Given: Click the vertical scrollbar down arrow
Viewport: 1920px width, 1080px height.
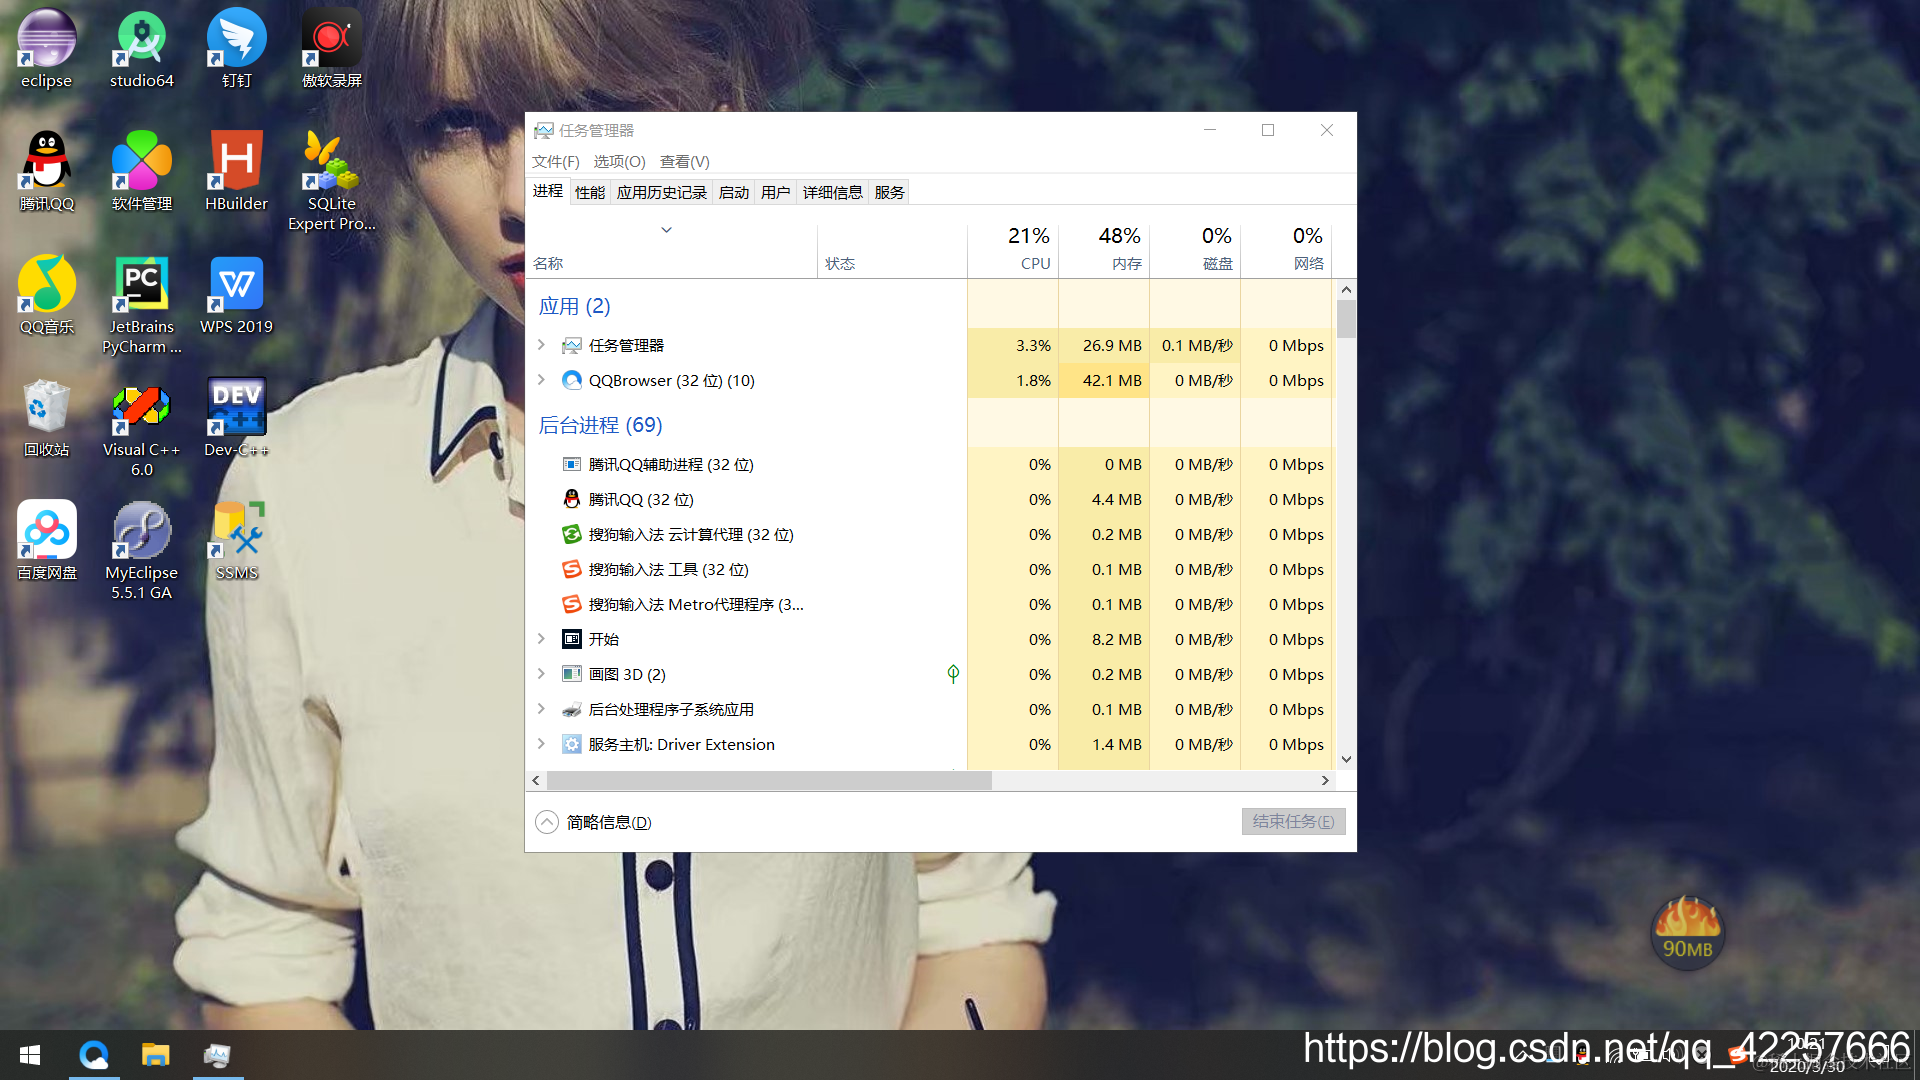Looking at the screenshot, I should click(1346, 759).
